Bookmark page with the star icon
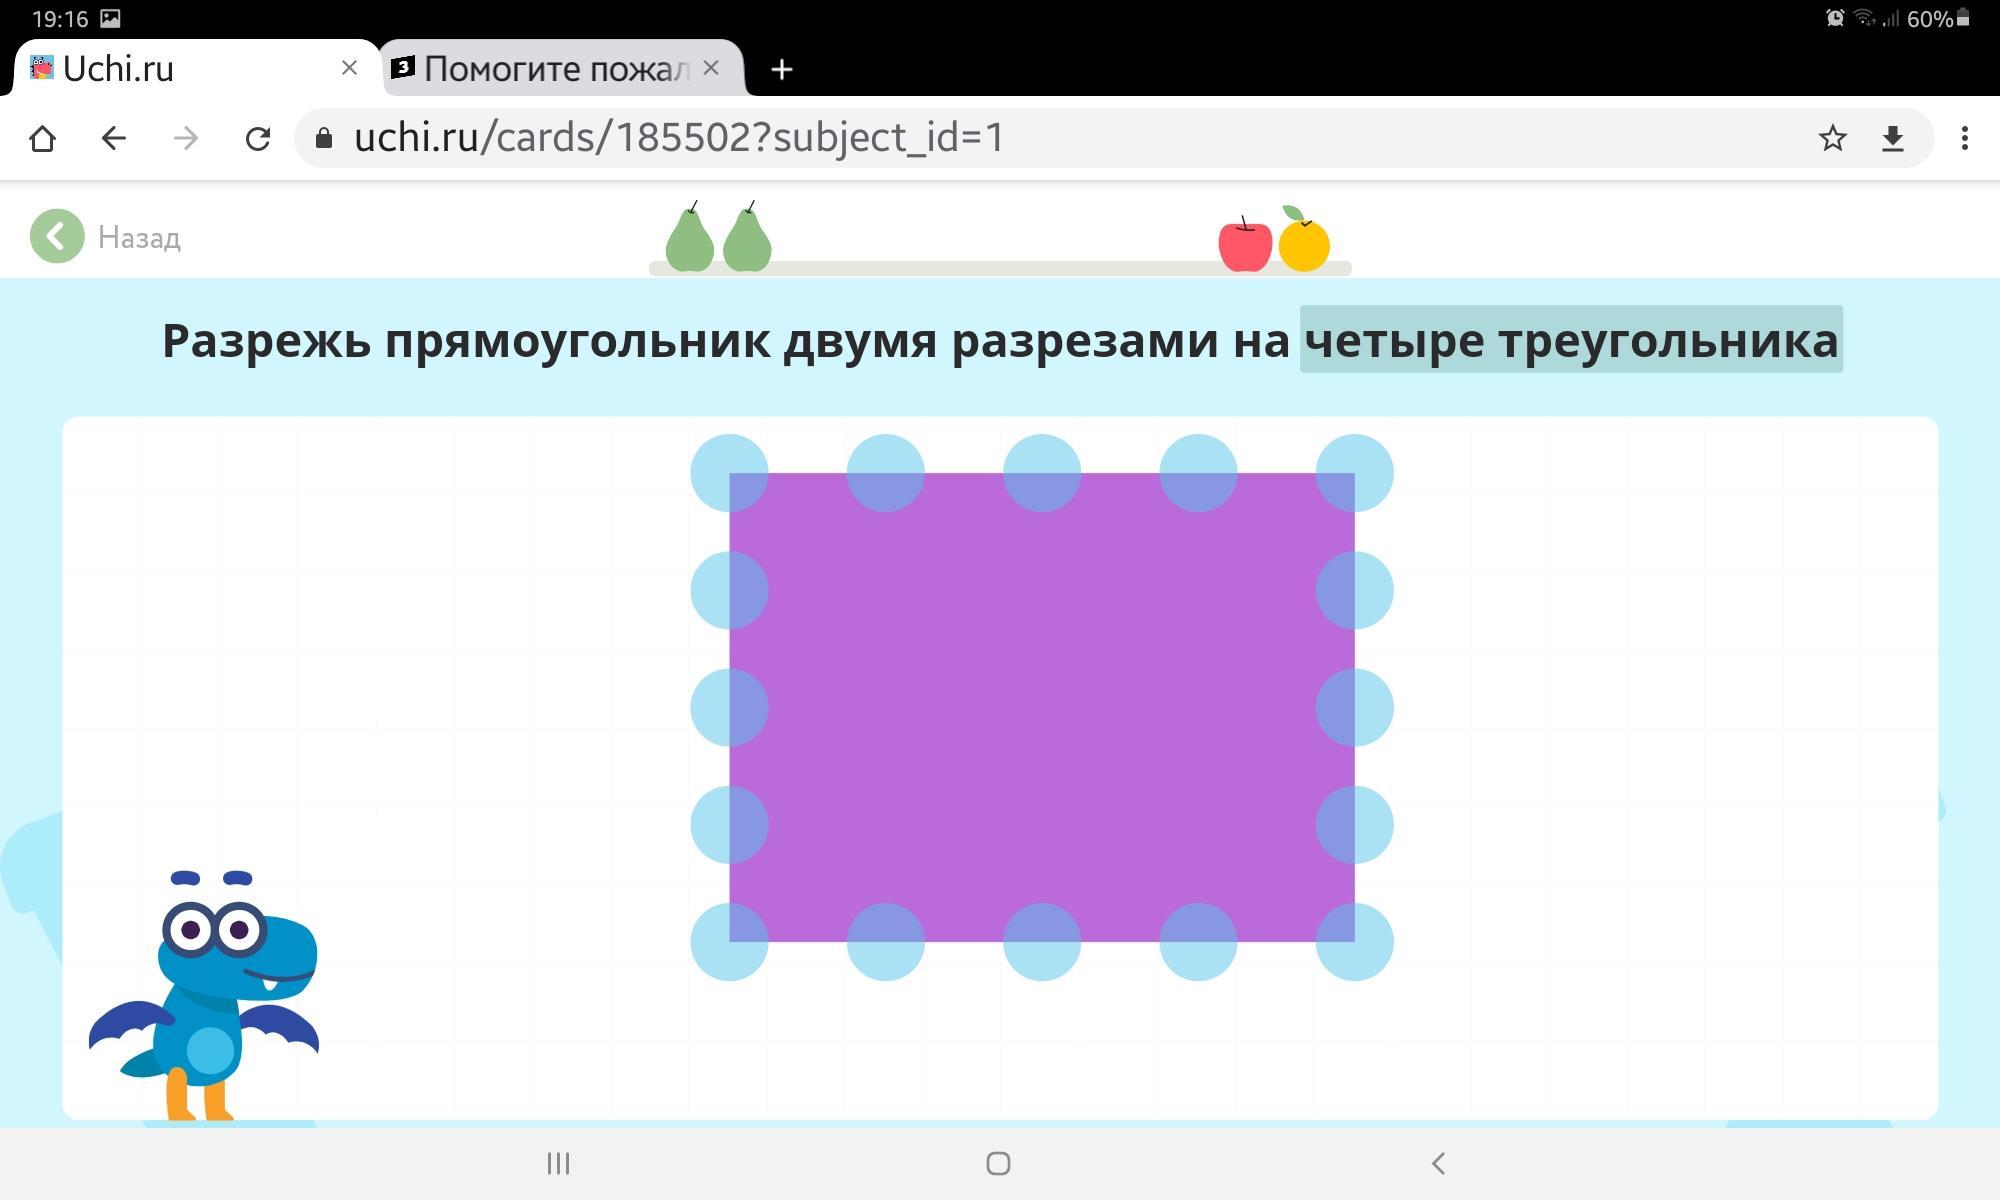 [1832, 138]
